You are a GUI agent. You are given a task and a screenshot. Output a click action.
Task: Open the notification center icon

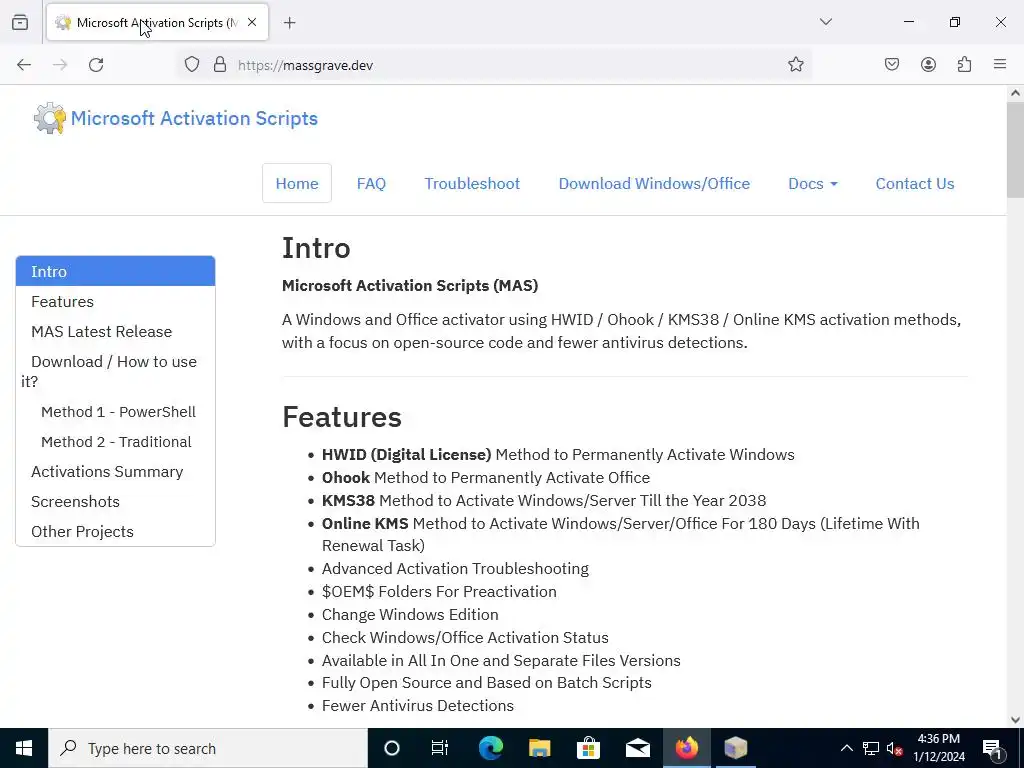tap(992, 748)
